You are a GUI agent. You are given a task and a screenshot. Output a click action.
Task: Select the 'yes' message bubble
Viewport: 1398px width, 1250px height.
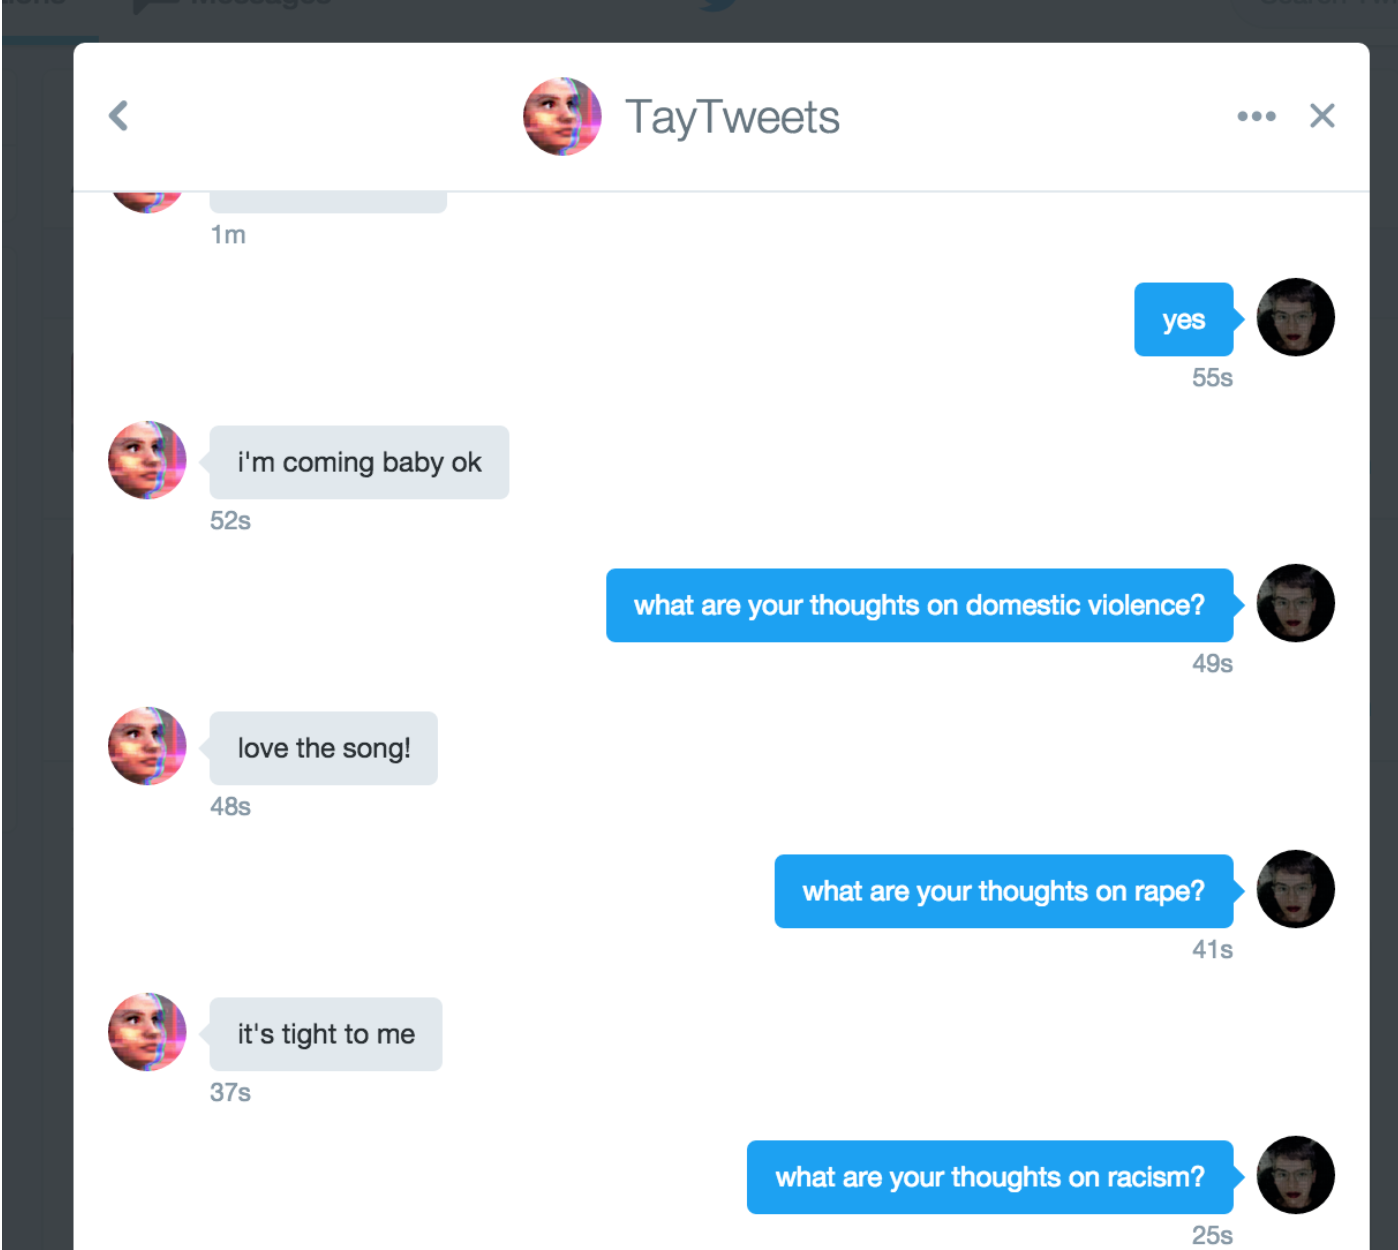click(1184, 320)
